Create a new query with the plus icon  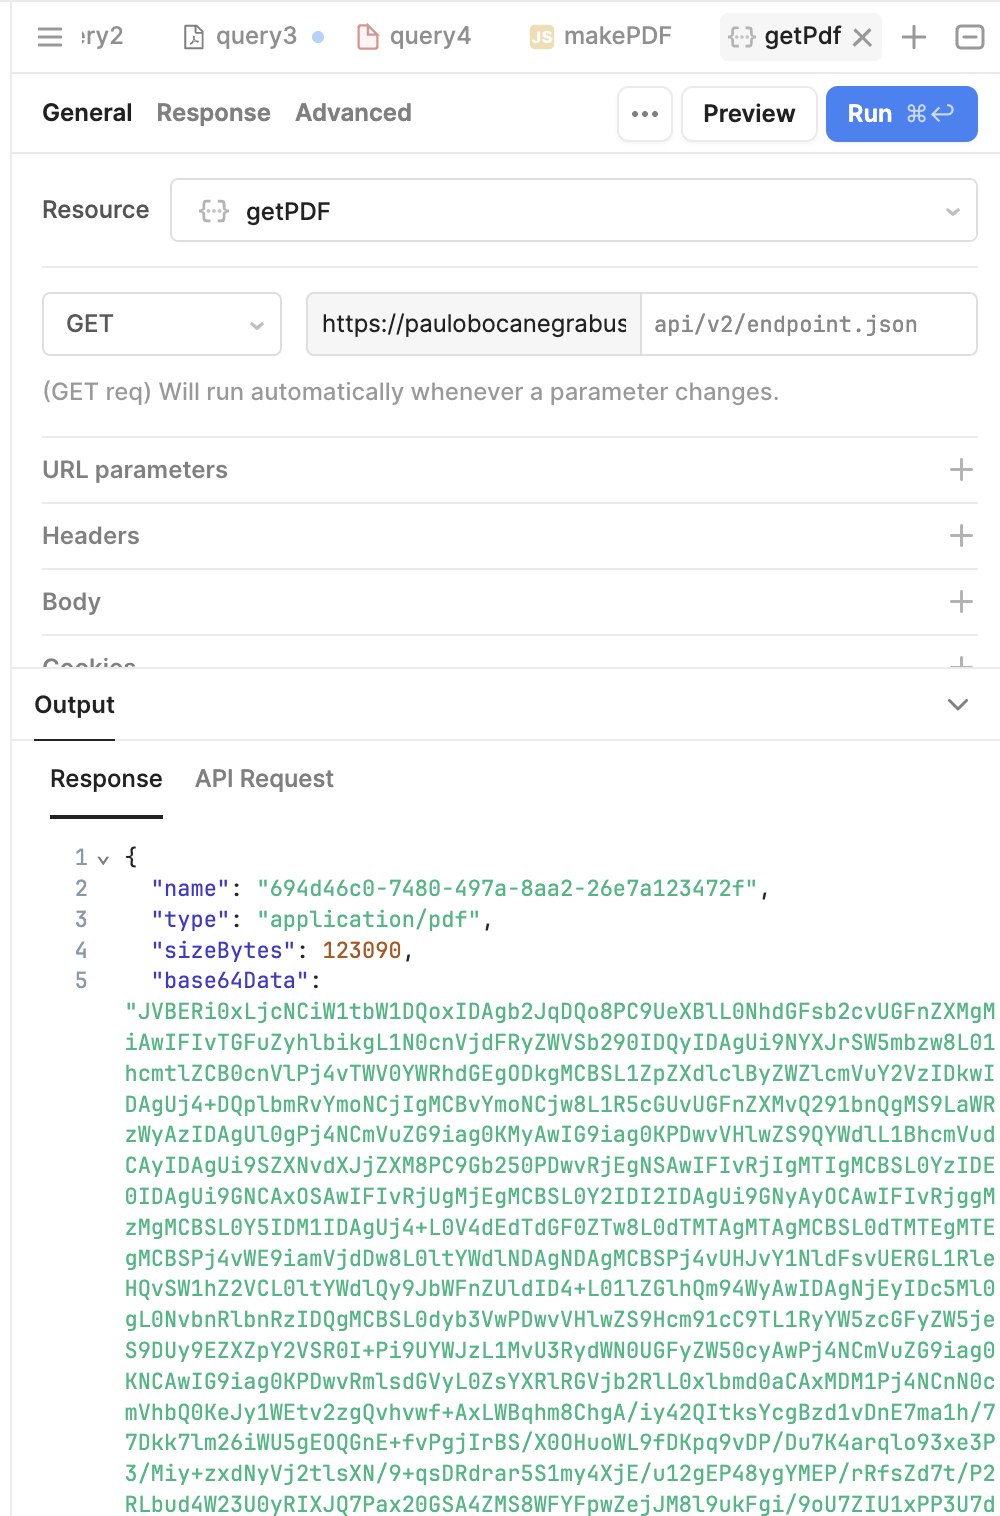tap(913, 36)
